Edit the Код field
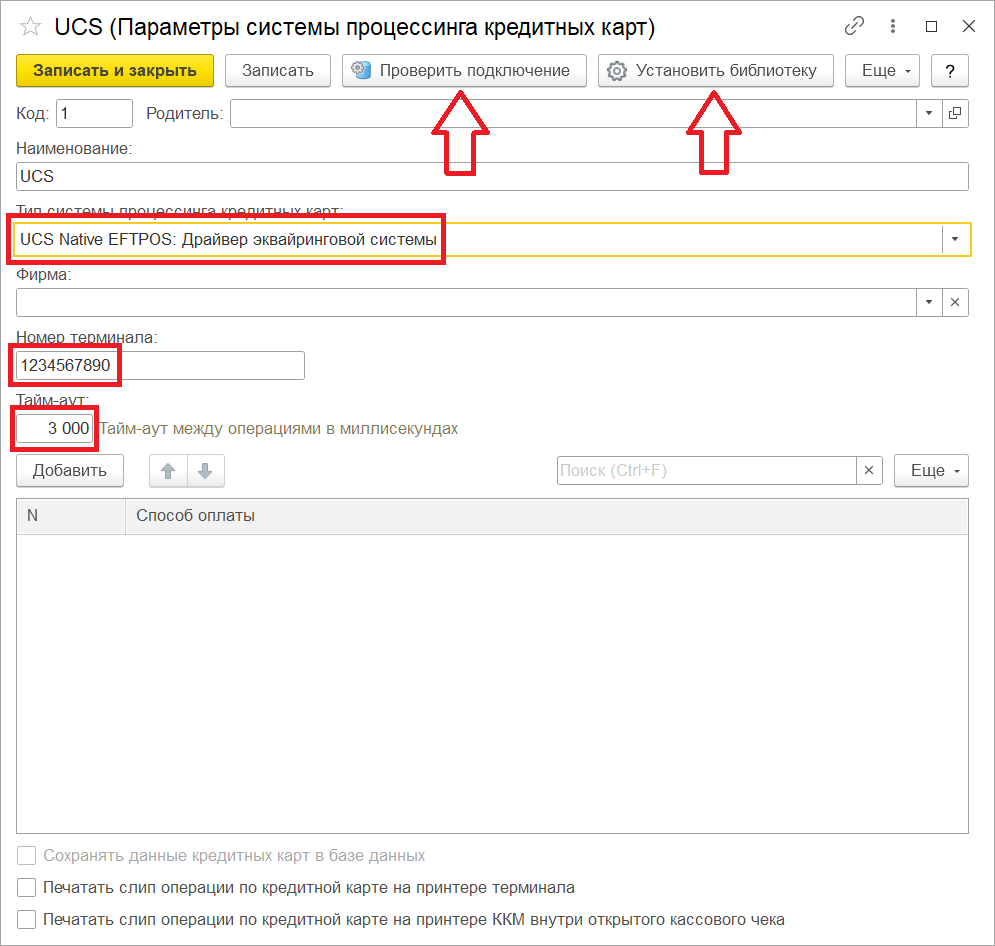Screen dimensions: 995x946 pos(95,114)
